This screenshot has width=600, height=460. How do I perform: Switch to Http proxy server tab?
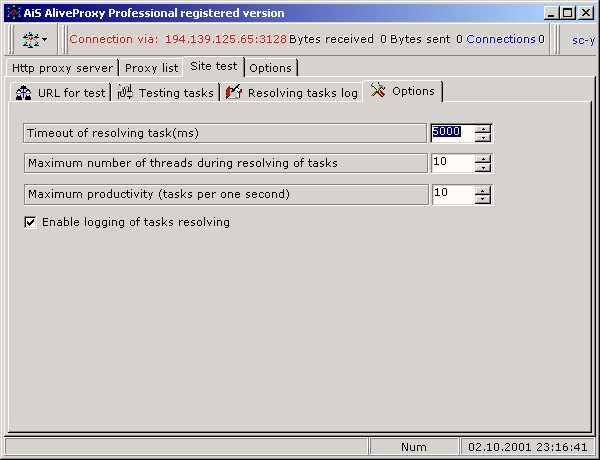click(x=62, y=68)
